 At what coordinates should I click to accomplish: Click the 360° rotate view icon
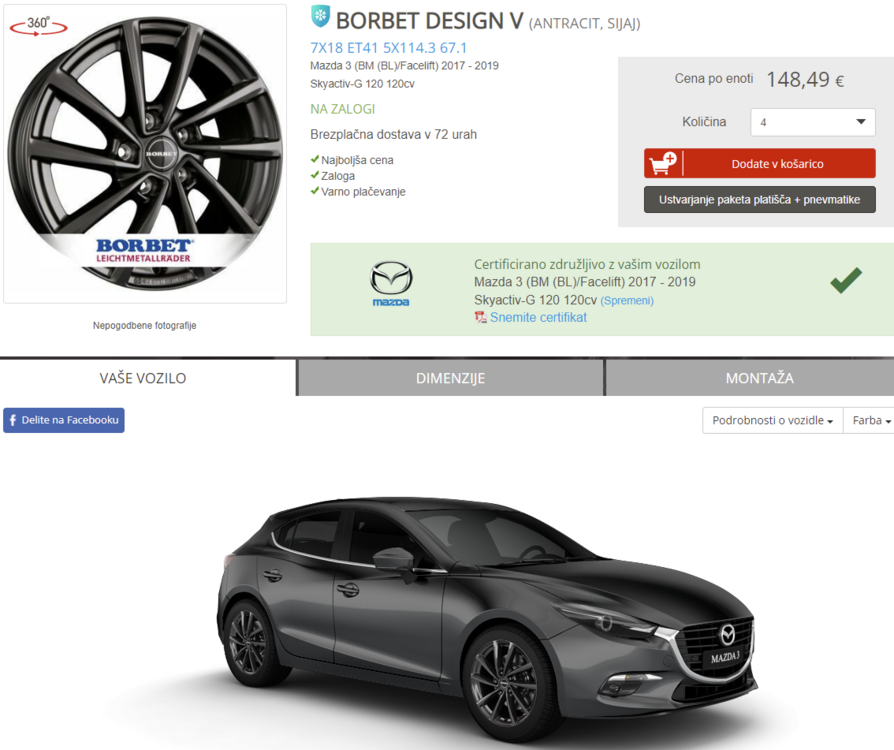pyautogui.click(x=39, y=26)
